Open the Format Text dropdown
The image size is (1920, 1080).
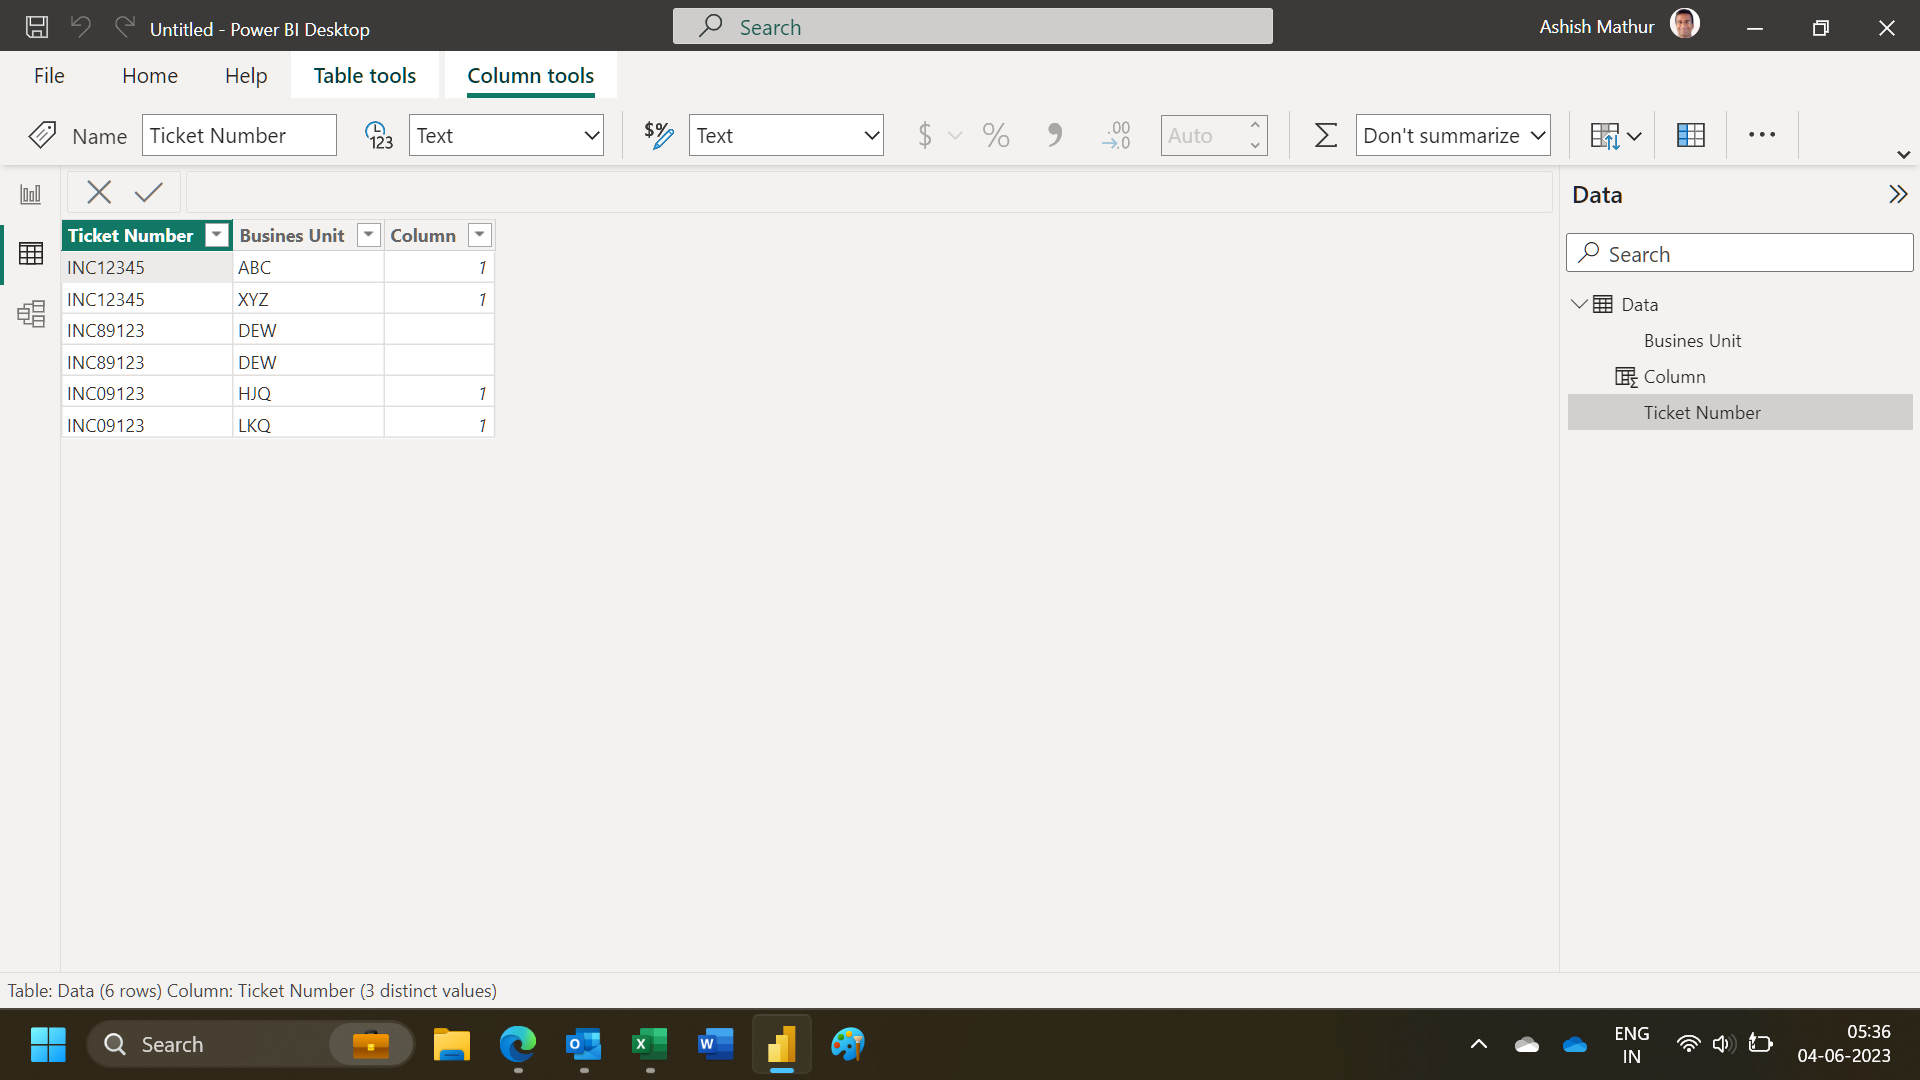tap(786, 135)
